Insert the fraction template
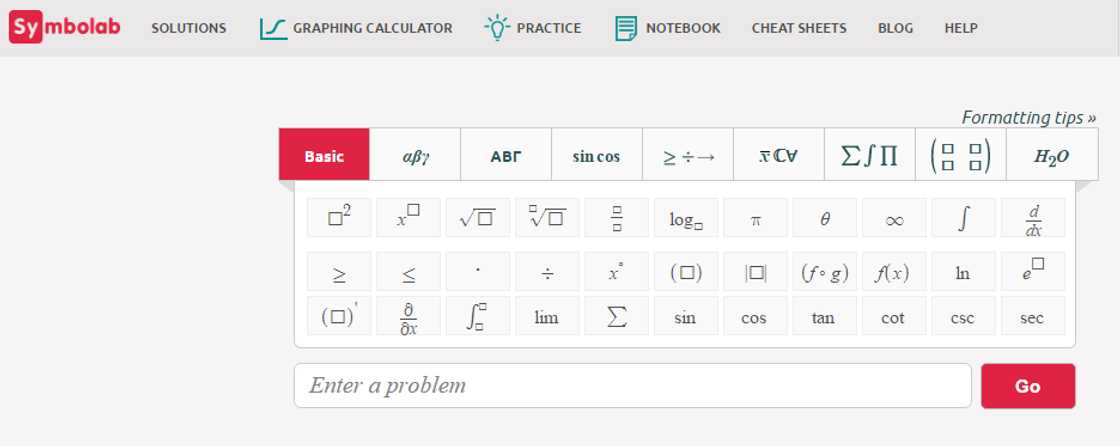This screenshot has height=446, width=1120. click(616, 218)
